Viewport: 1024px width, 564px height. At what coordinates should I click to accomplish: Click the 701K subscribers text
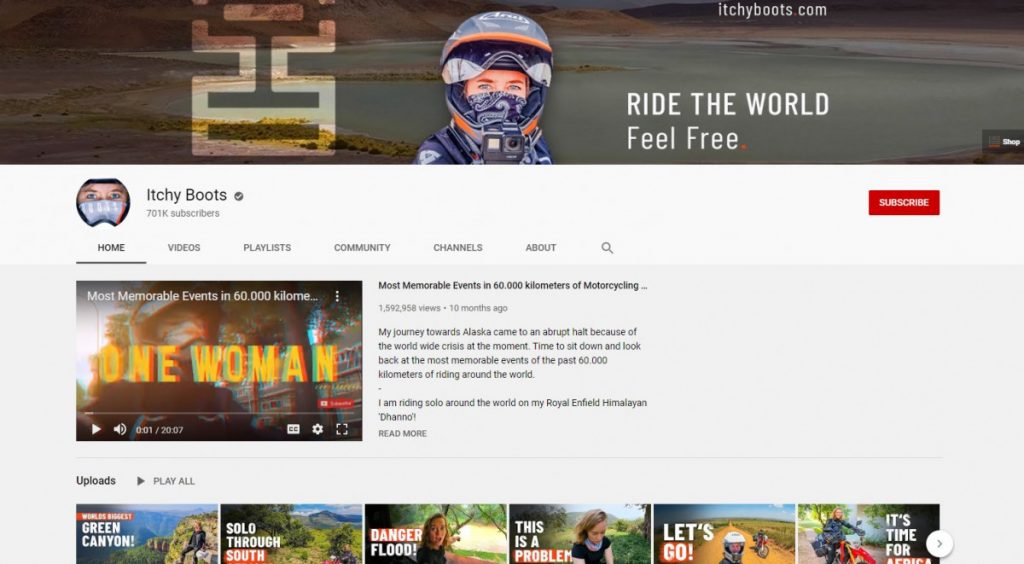click(183, 213)
